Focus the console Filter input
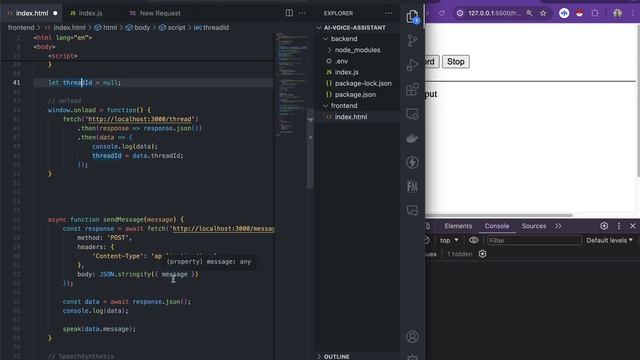 [x=534, y=240]
